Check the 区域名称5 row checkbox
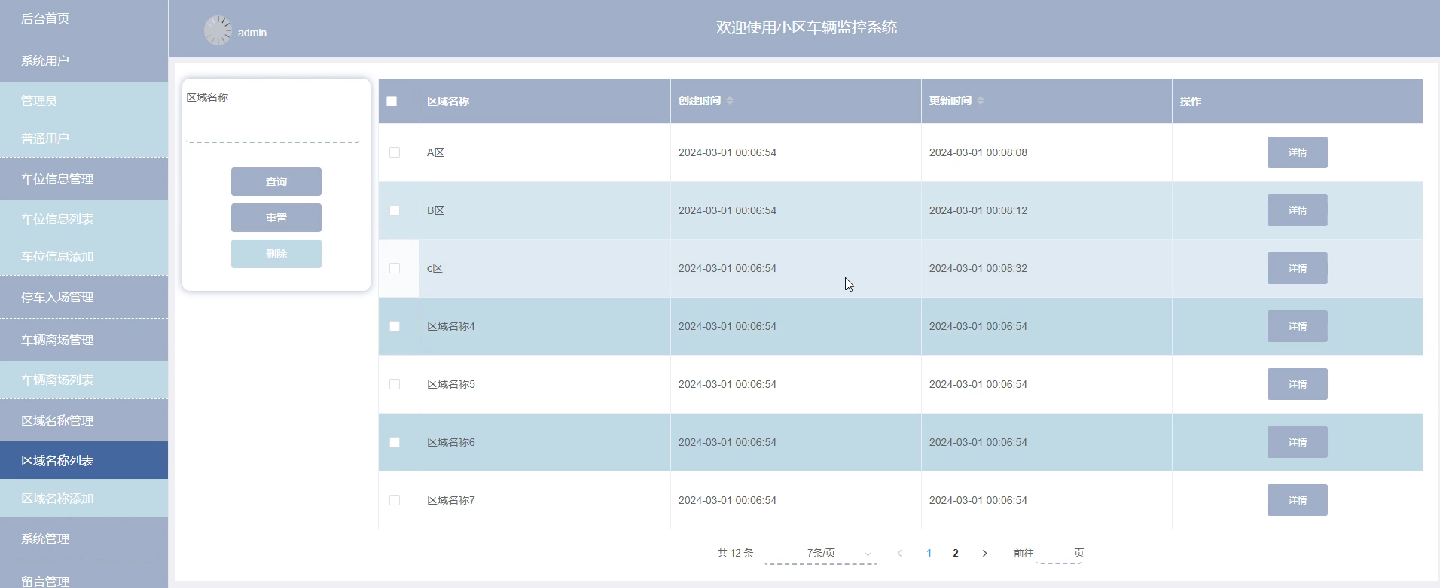The width and height of the screenshot is (1440, 588). pyautogui.click(x=394, y=384)
